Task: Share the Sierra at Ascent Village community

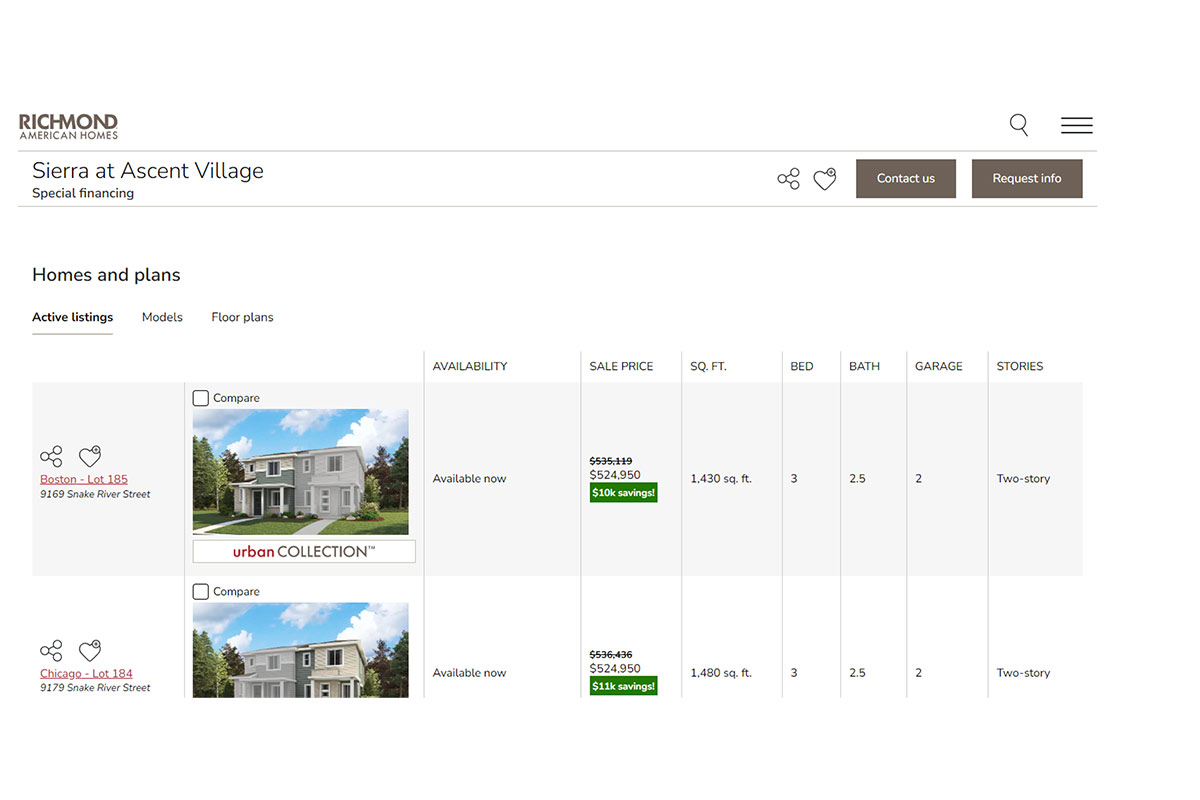Action: tap(789, 179)
